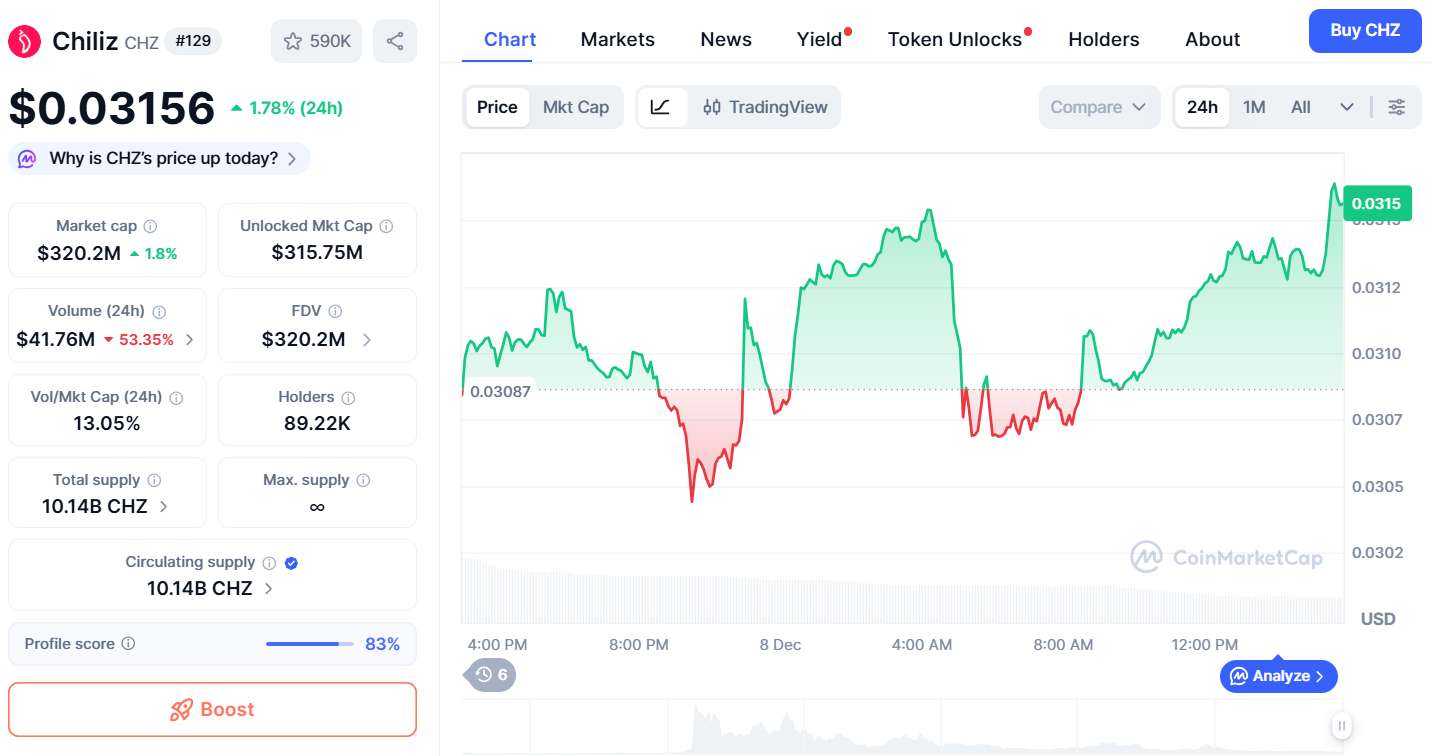The height and width of the screenshot is (756, 1432).
Task: Open the Token Unlocks tab
Action: [x=954, y=39]
